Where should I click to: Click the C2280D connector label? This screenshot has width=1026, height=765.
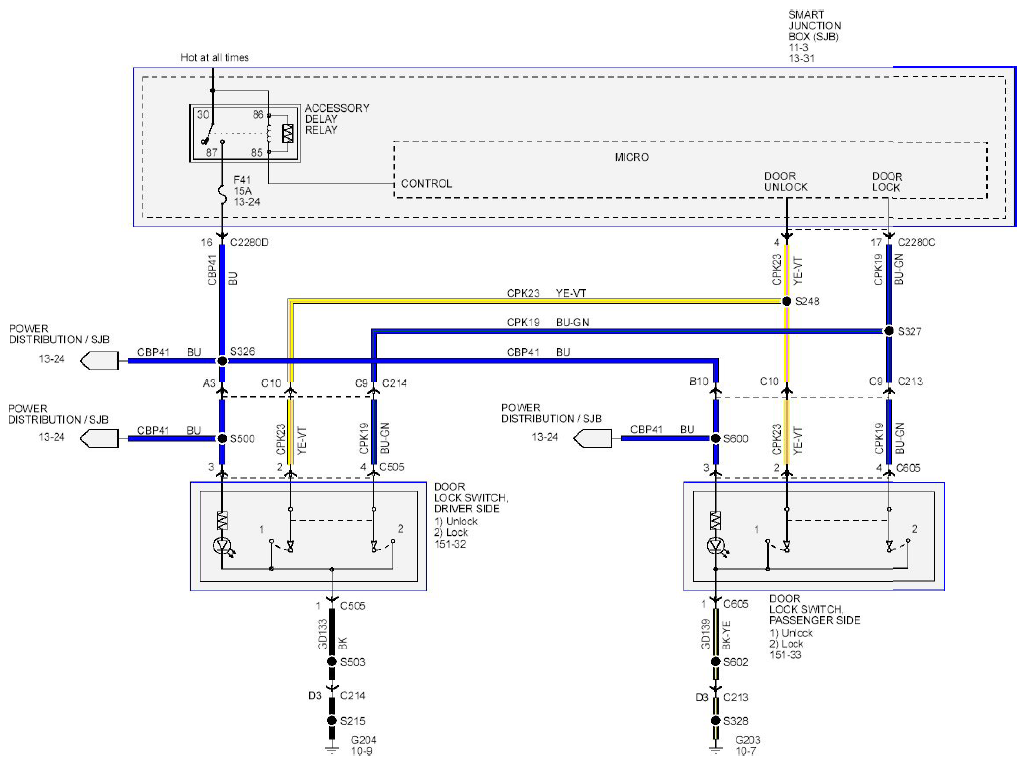pos(249,242)
